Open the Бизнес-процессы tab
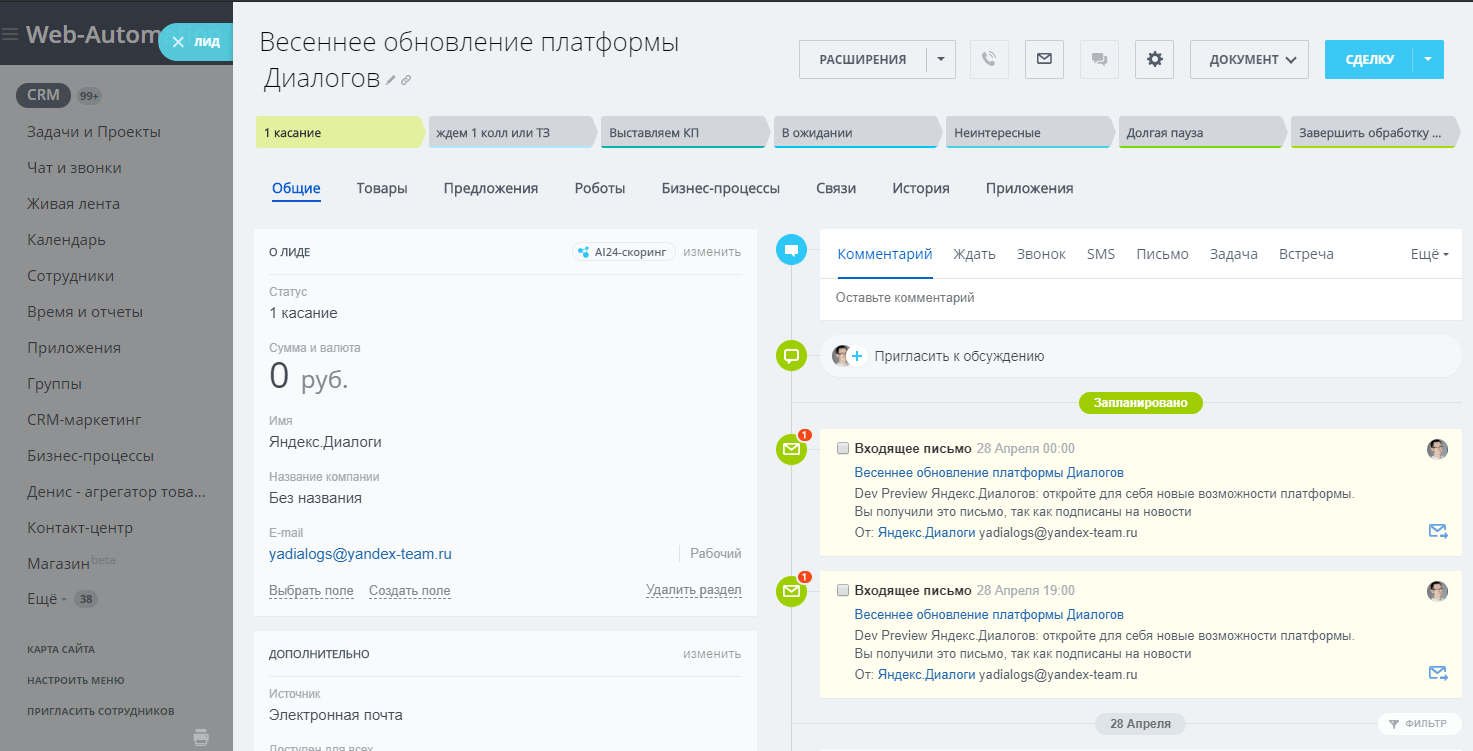Screen dimensions: 1473x751 [721, 188]
